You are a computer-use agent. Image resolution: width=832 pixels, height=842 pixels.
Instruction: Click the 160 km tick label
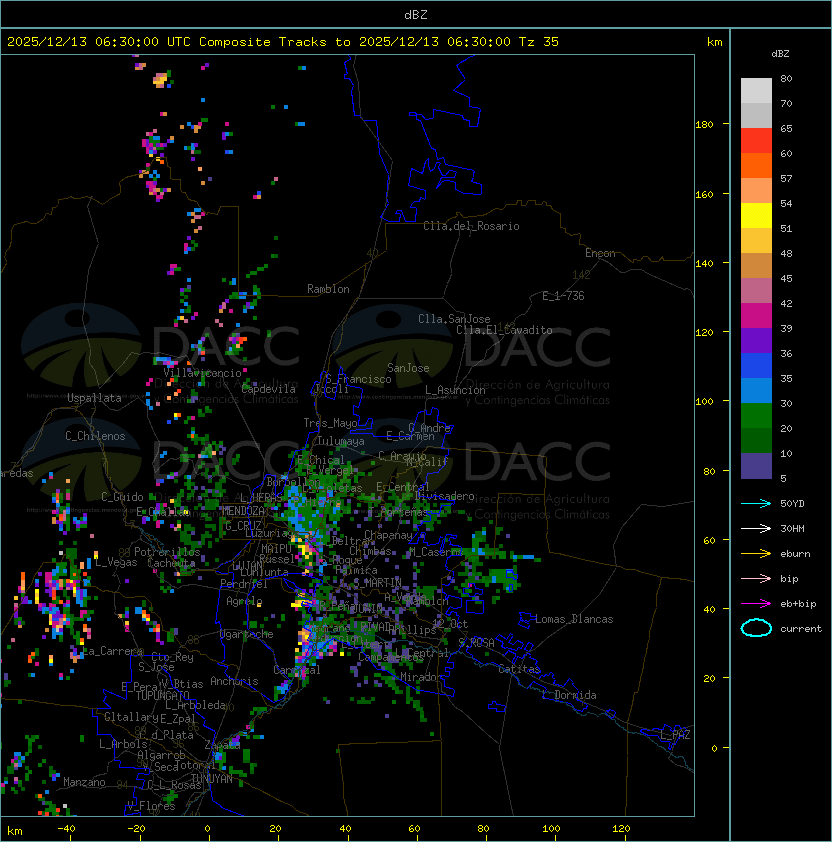click(704, 194)
